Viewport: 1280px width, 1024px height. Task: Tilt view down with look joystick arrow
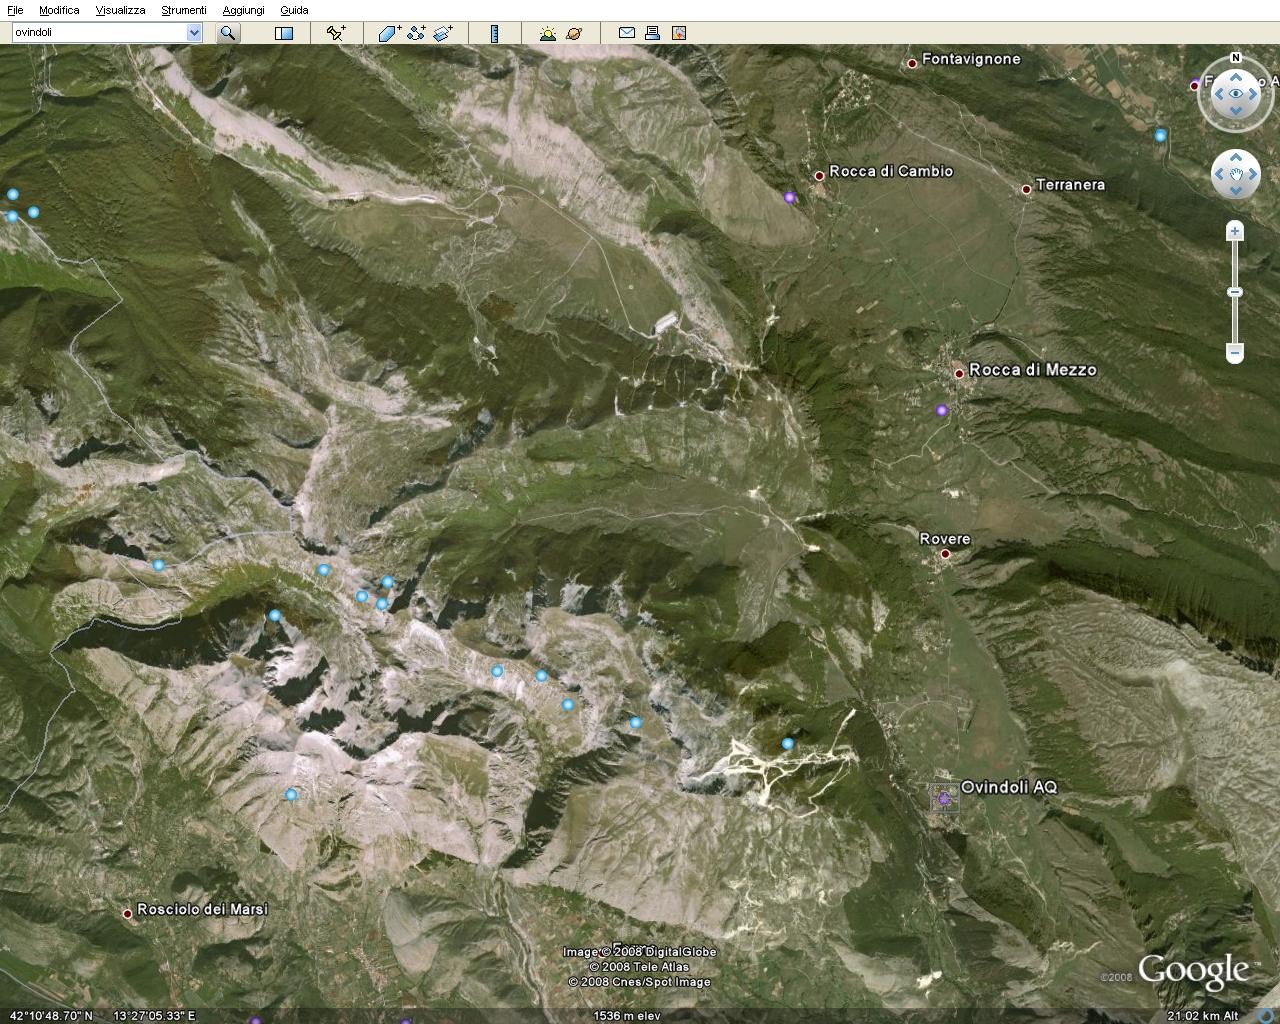pos(1236,112)
